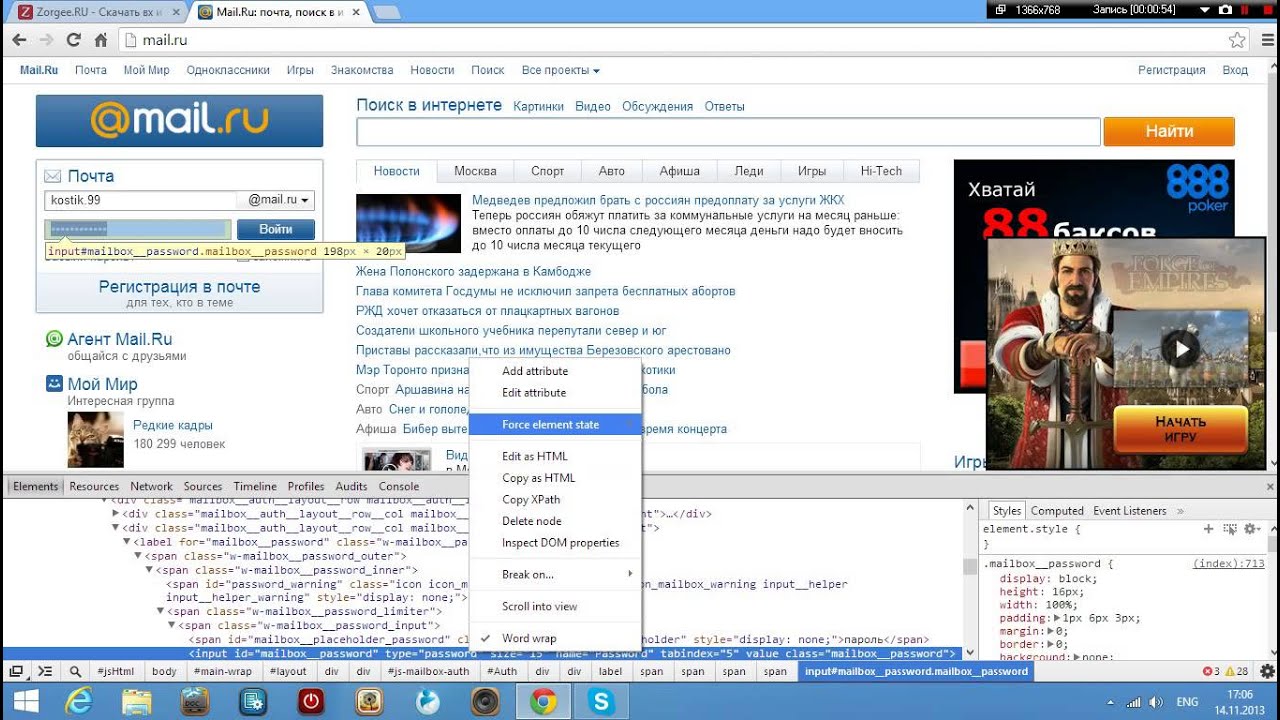1280x720 pixels.
Task: Show the DevTools console drawer icon
Action: tap(45, 671)
